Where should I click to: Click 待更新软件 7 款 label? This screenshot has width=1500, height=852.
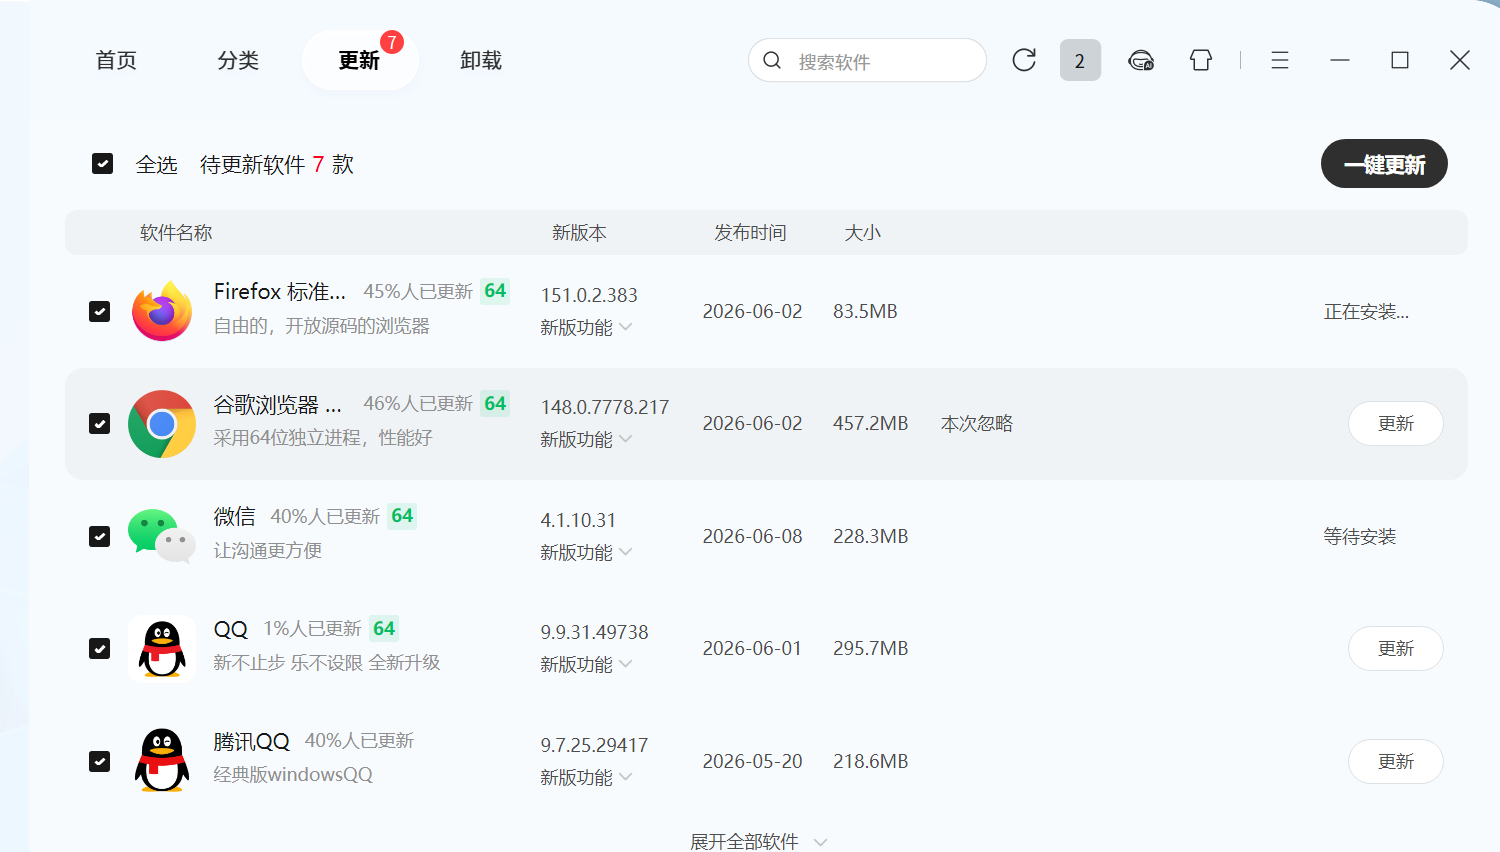pyautogui.click(x=277, y=164)
